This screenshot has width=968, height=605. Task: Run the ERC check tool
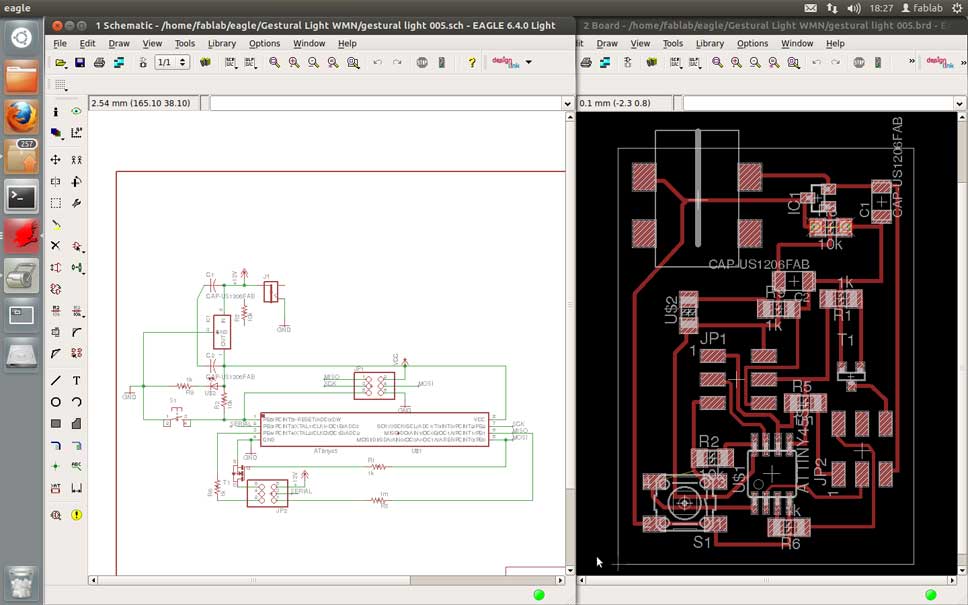coord(56,514)
